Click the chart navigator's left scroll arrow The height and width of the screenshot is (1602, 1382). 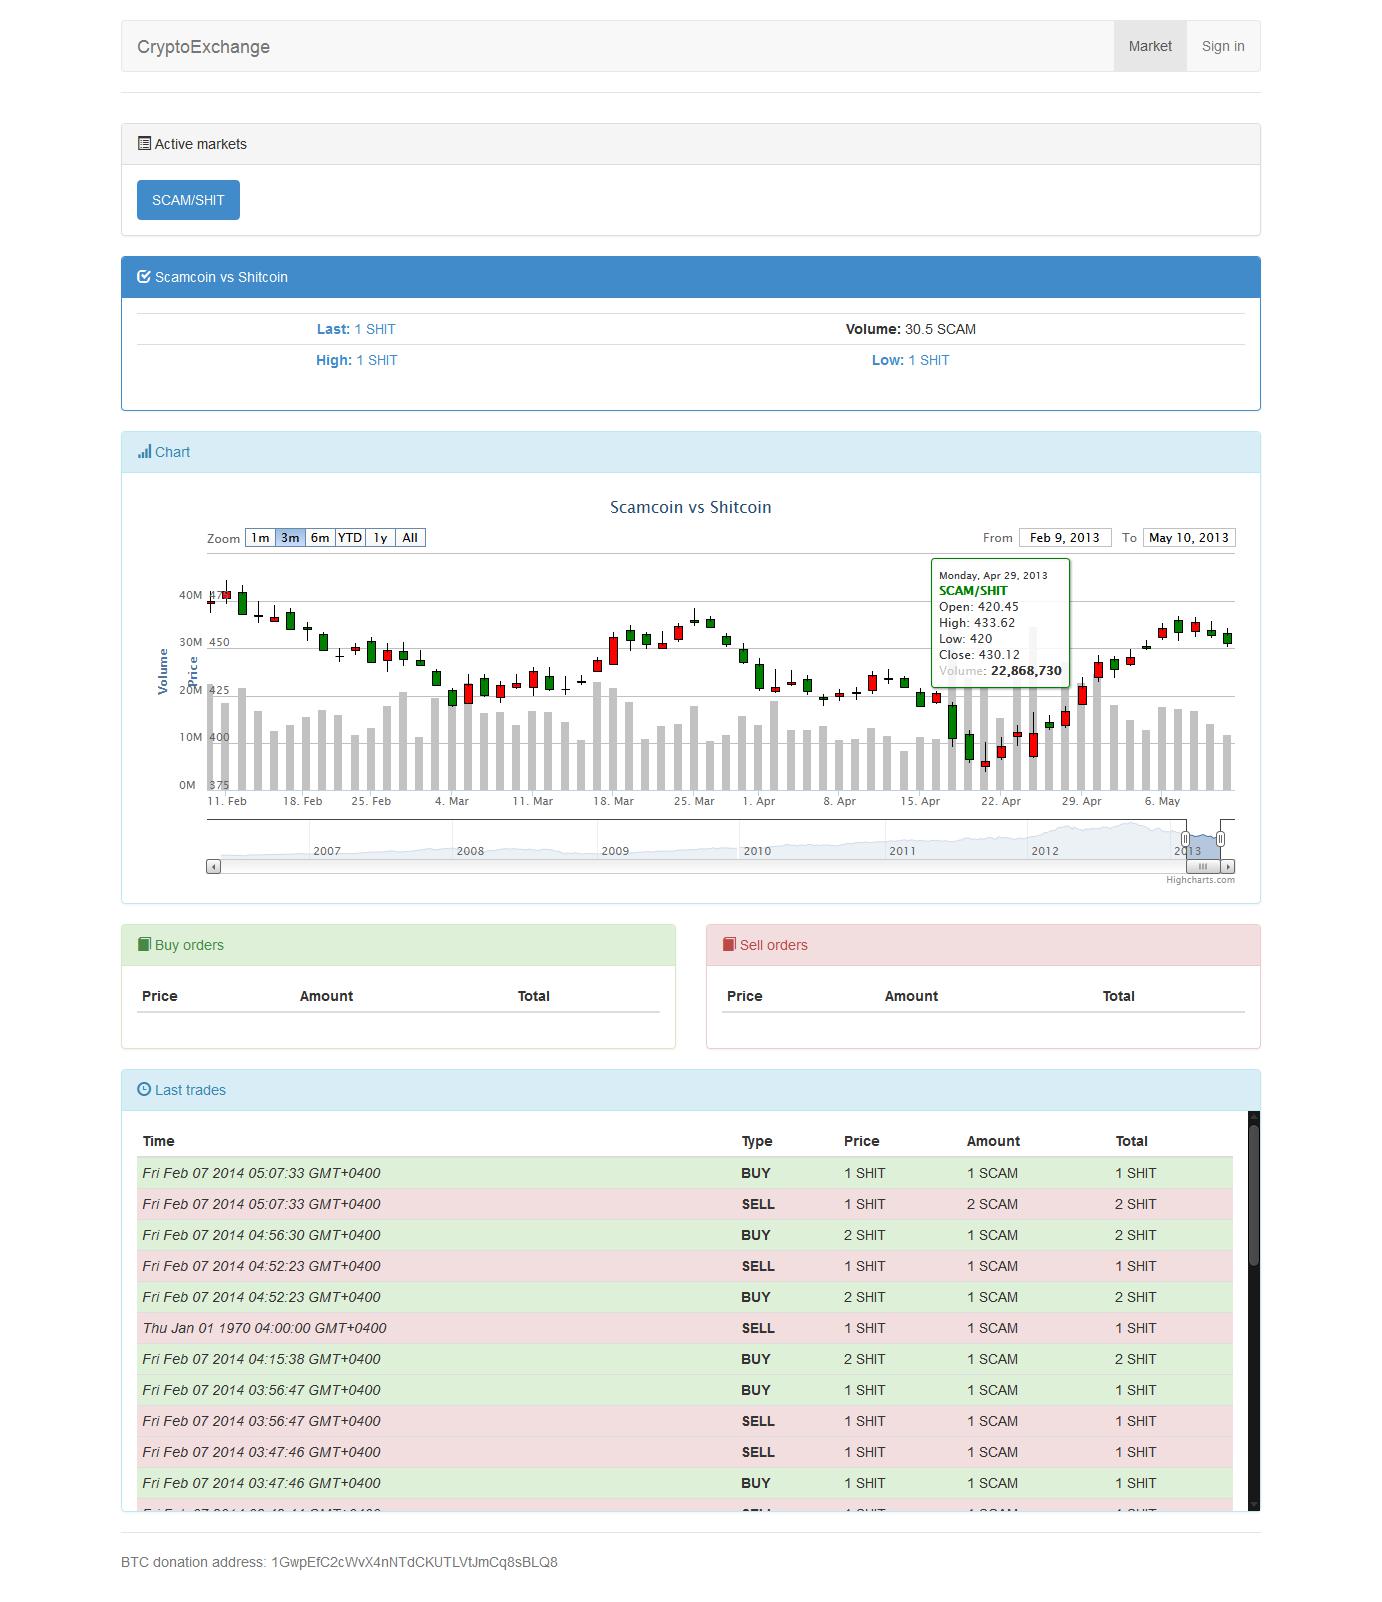click(213, 866)
